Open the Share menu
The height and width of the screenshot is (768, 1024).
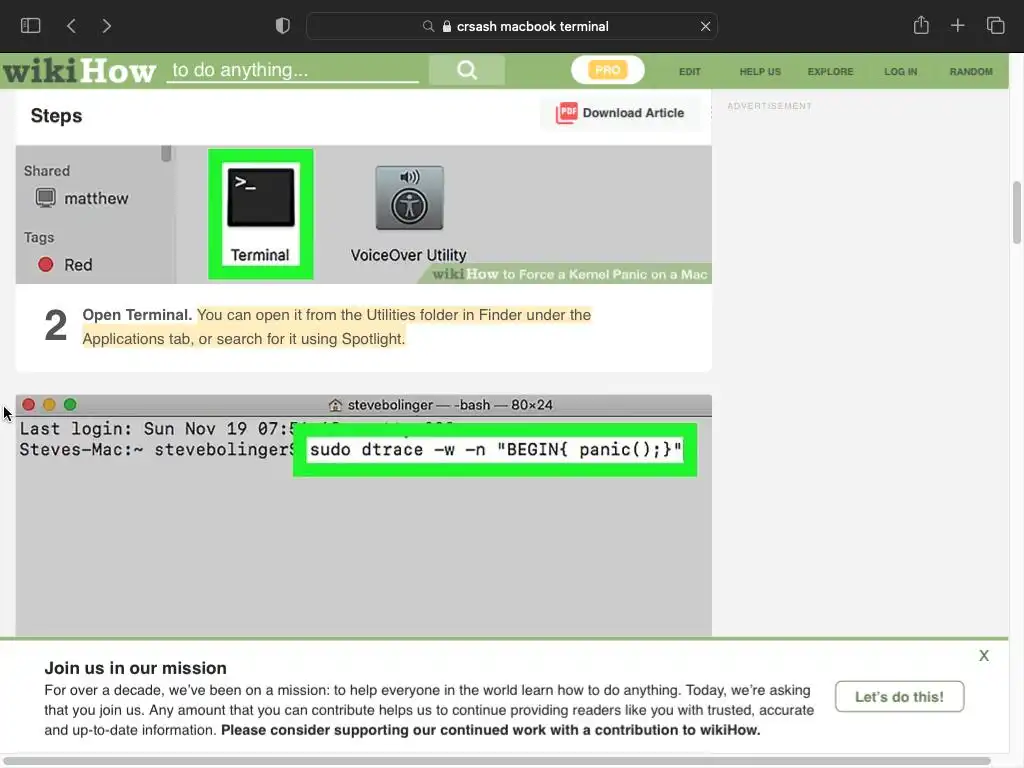pos(921,25)
